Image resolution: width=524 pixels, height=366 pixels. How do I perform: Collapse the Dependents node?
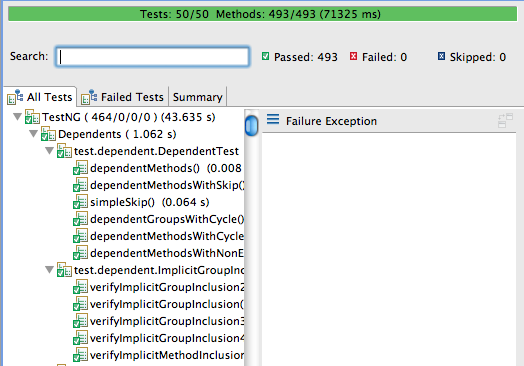coord(33,134)
